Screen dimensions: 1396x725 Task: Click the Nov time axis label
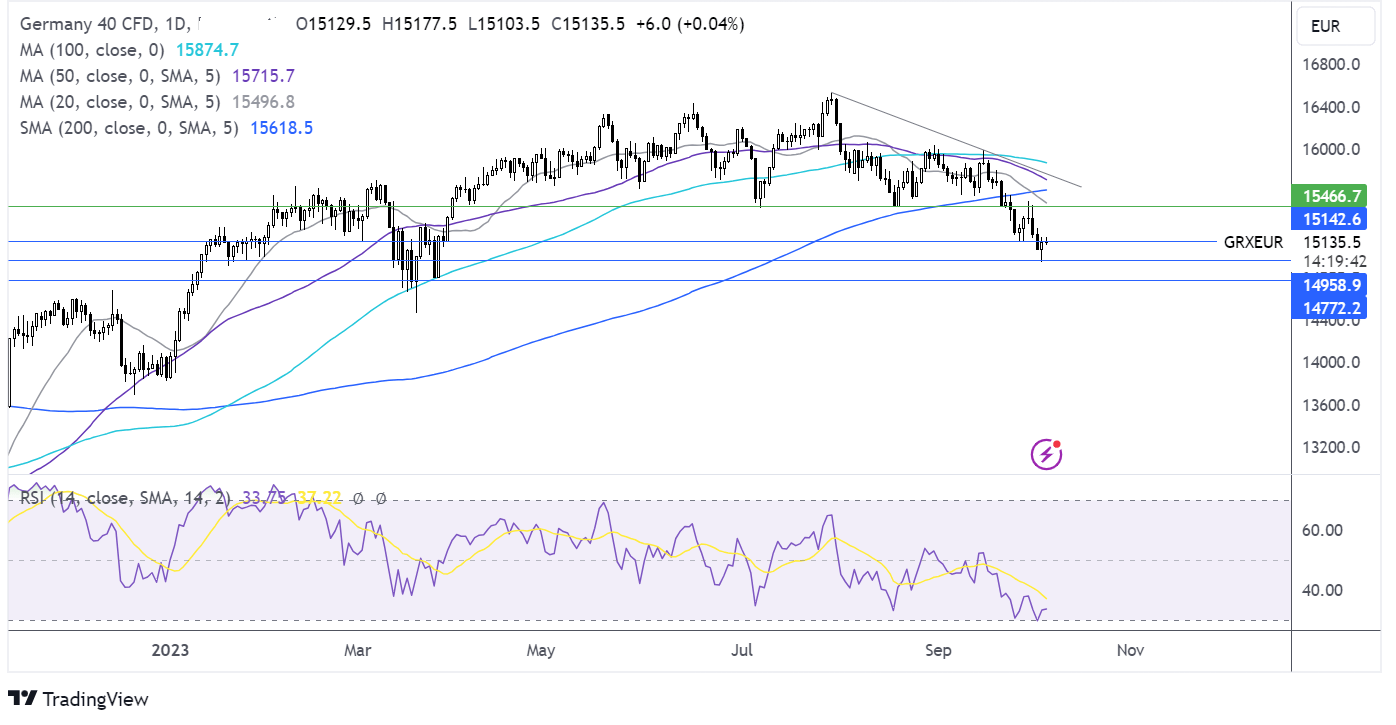[x=1130, y=650]
